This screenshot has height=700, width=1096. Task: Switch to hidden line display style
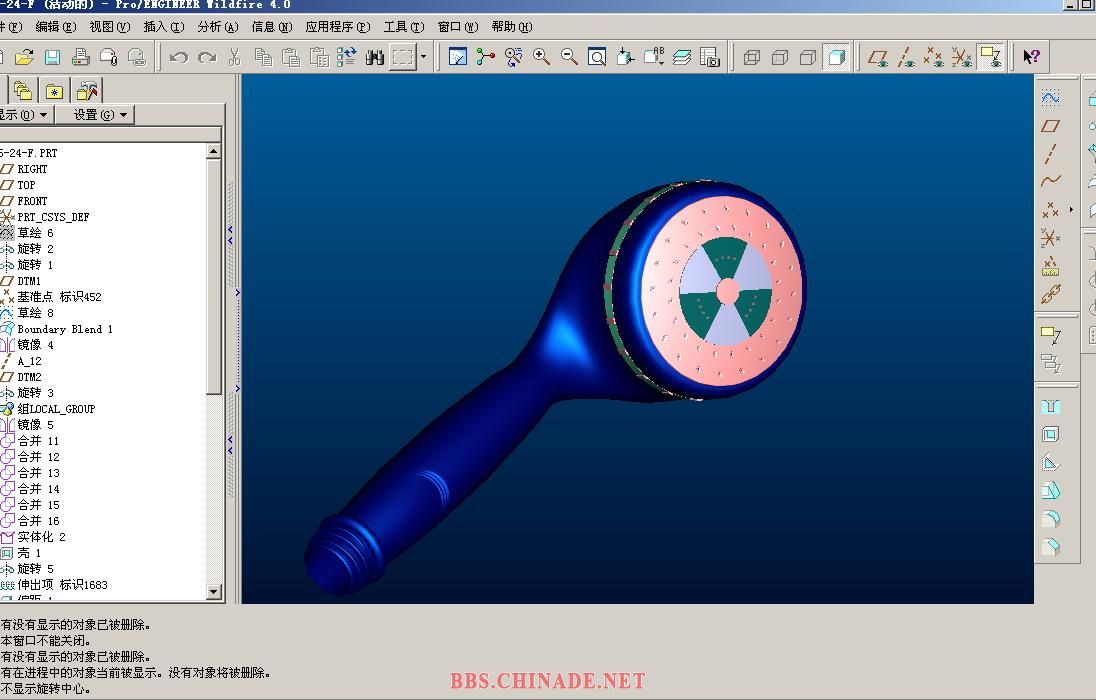[780, 57]
